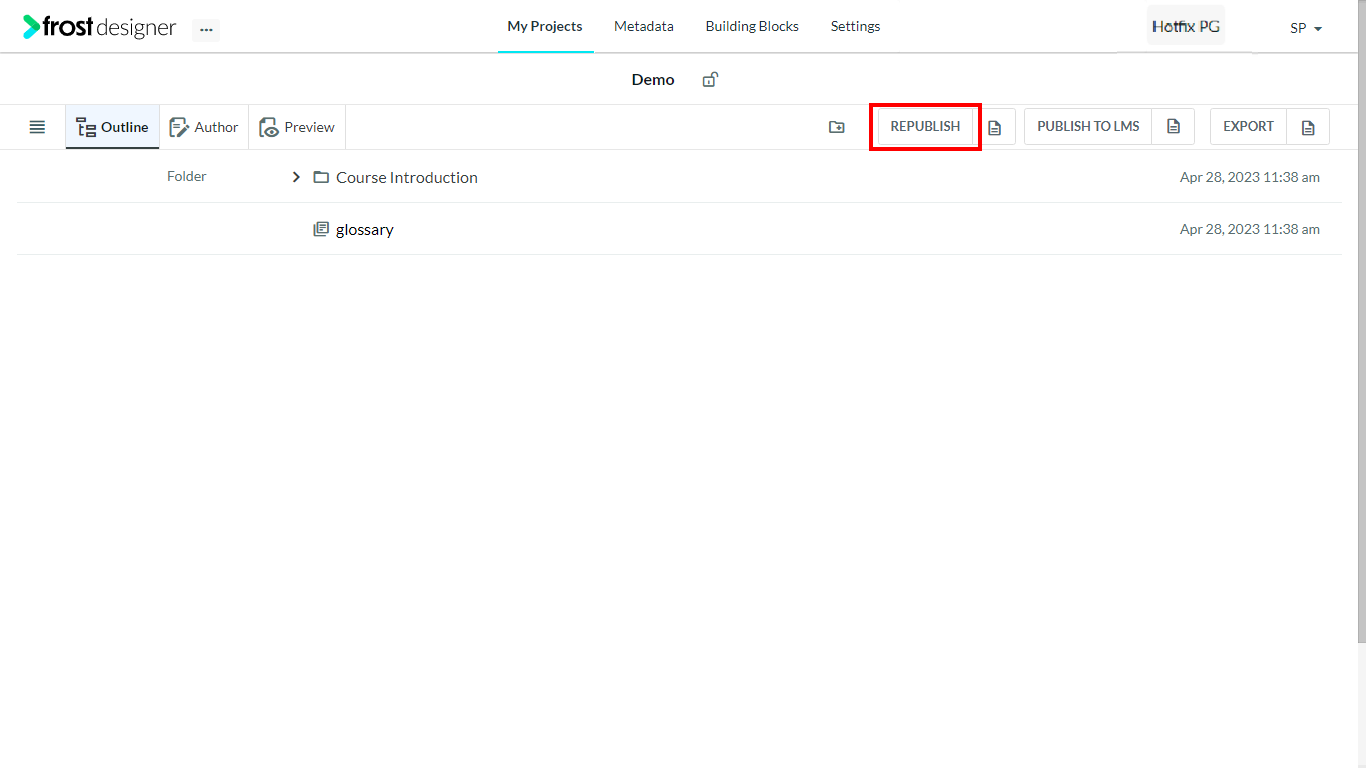Open the My Projects tab
The width and height of the screenshot is (1366, 768).
click(x=545, y=27)
